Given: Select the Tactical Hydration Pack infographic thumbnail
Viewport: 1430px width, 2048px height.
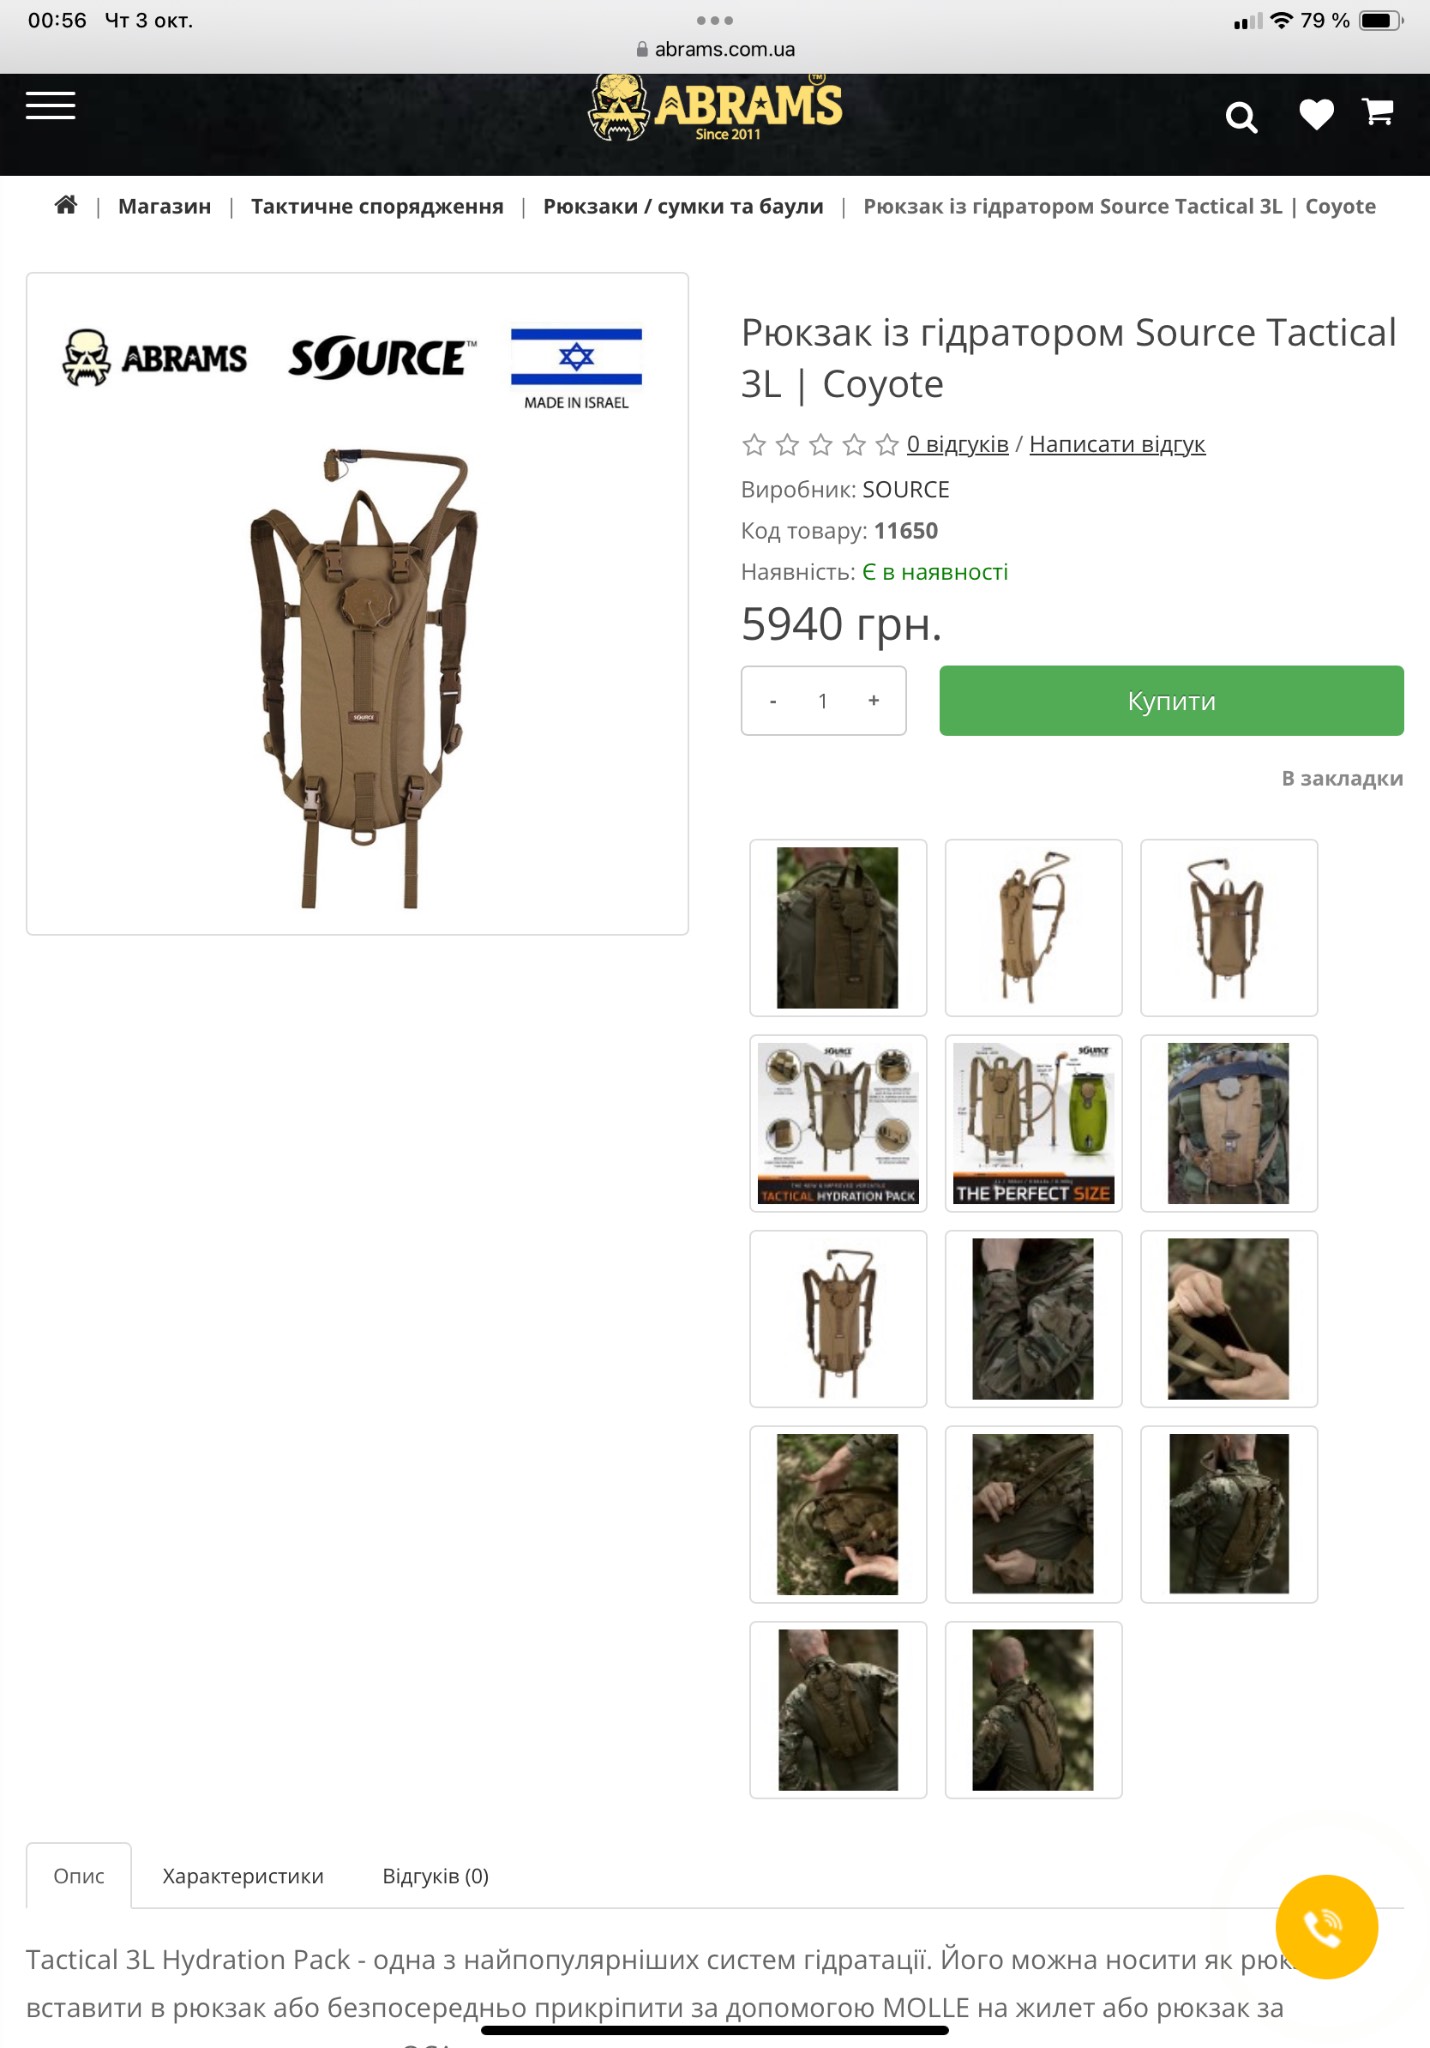Looking at the screenshot, I should coord(838,1123).
